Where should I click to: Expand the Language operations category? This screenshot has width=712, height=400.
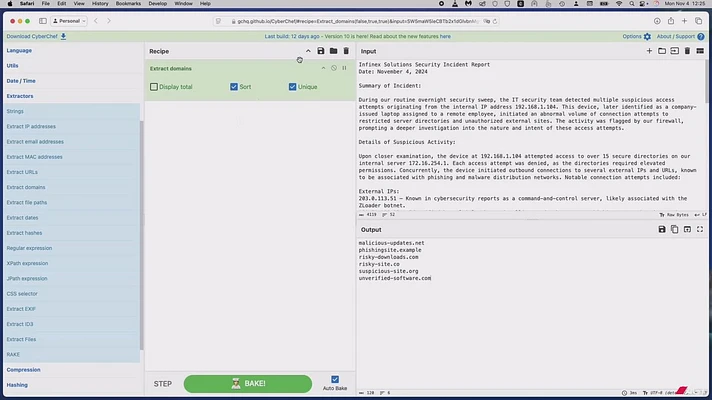(19, 50)
